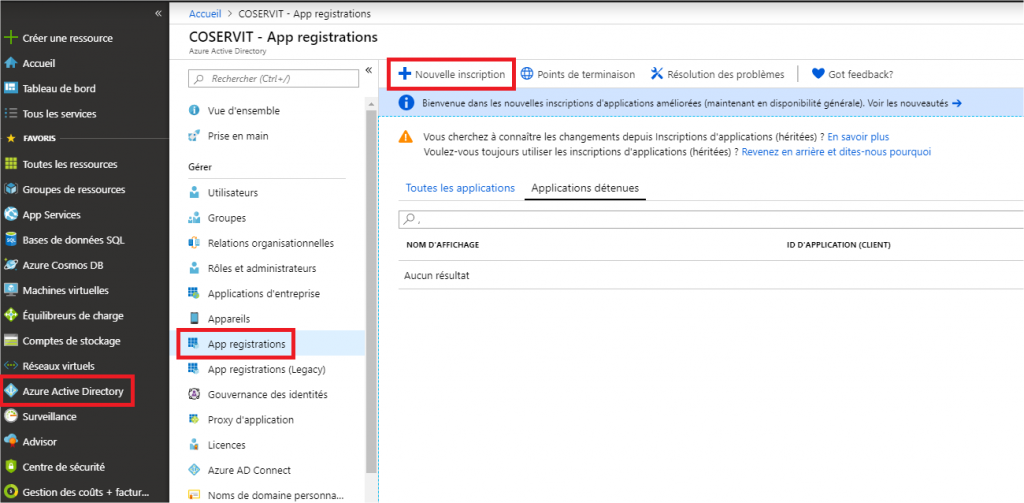Open Machines virtuelles via its monitor icon
1024x503 pixels.
coord(10,290)
